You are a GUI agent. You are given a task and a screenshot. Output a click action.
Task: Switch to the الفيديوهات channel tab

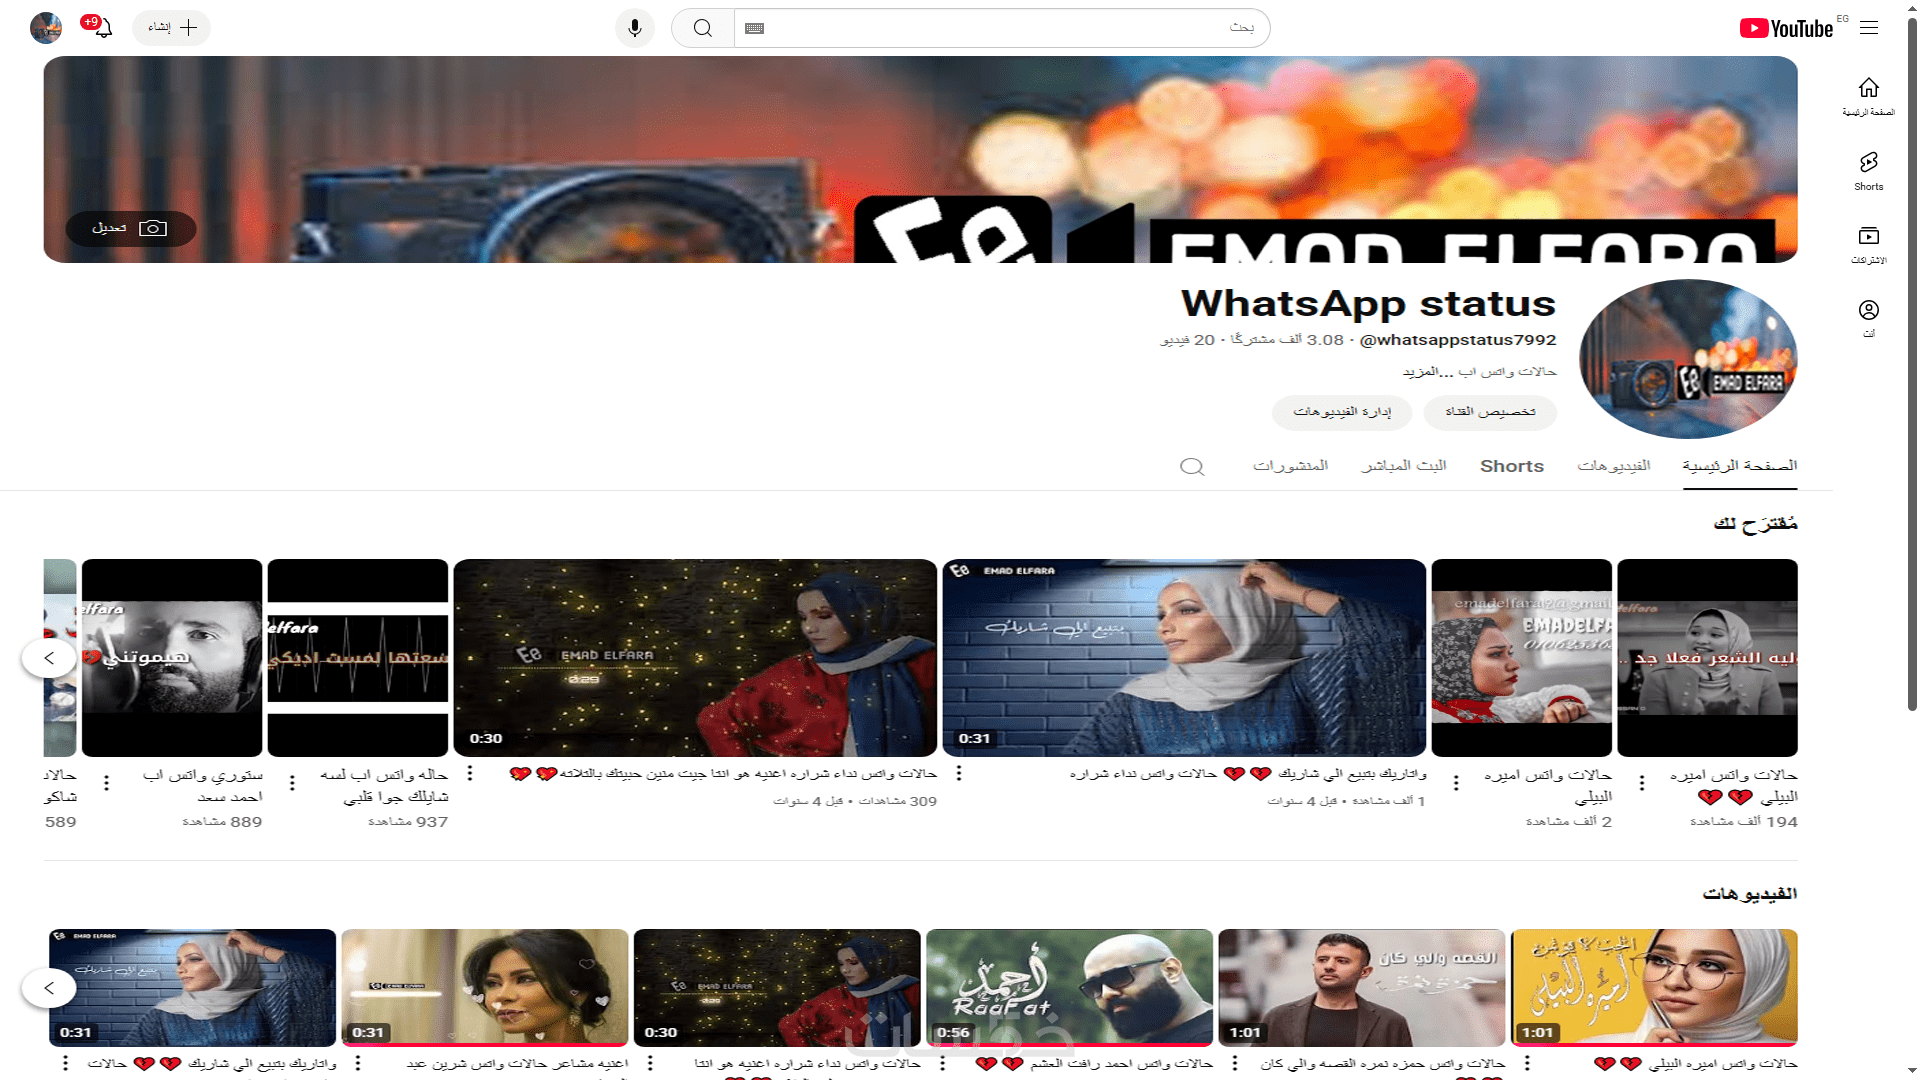tap(1613, 466)
